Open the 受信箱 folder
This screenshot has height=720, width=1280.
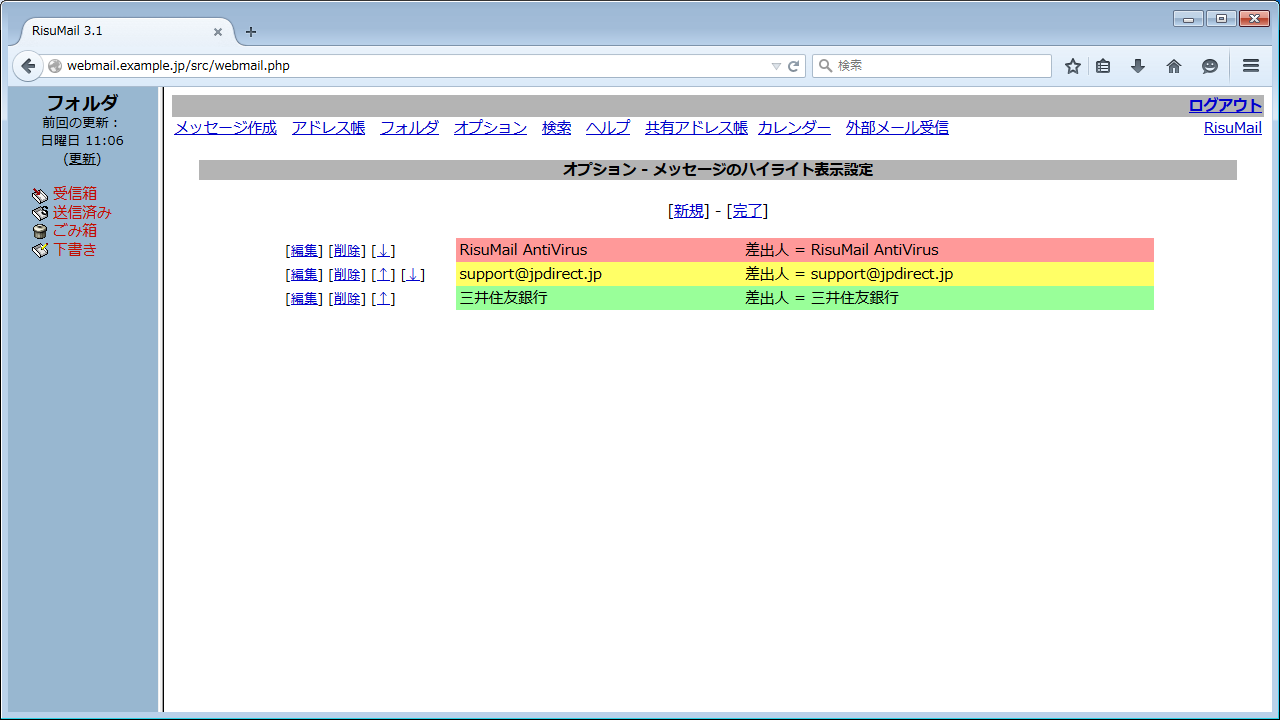(75, 194)
